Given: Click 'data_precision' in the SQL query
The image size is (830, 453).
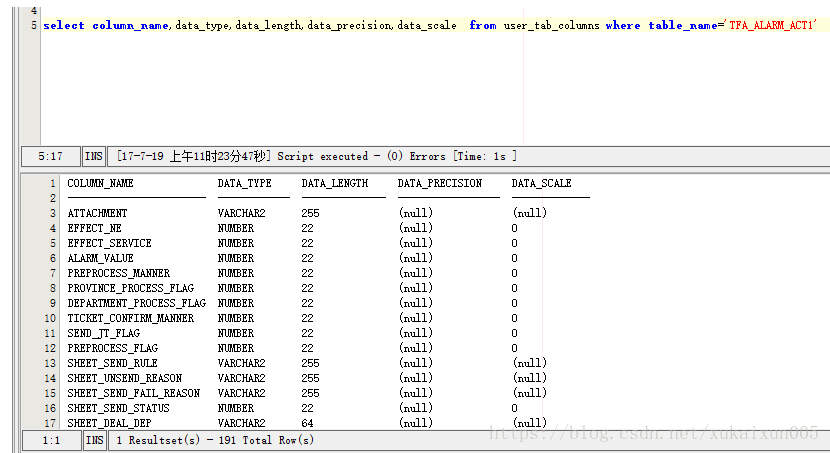Looking at the screenshot, I should pyautogui.click(x=349, y=25).
